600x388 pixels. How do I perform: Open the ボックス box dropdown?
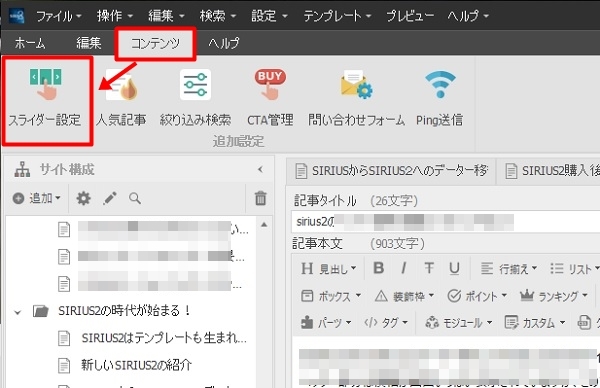331,296
